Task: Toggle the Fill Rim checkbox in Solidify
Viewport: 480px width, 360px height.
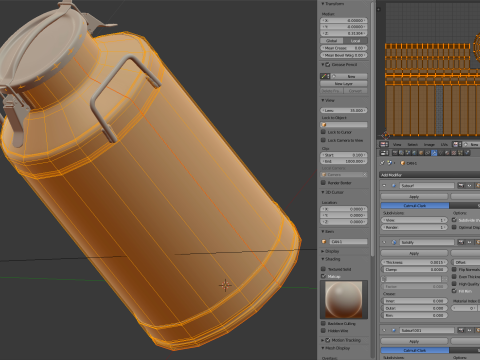Action: (x=454, y=291)
